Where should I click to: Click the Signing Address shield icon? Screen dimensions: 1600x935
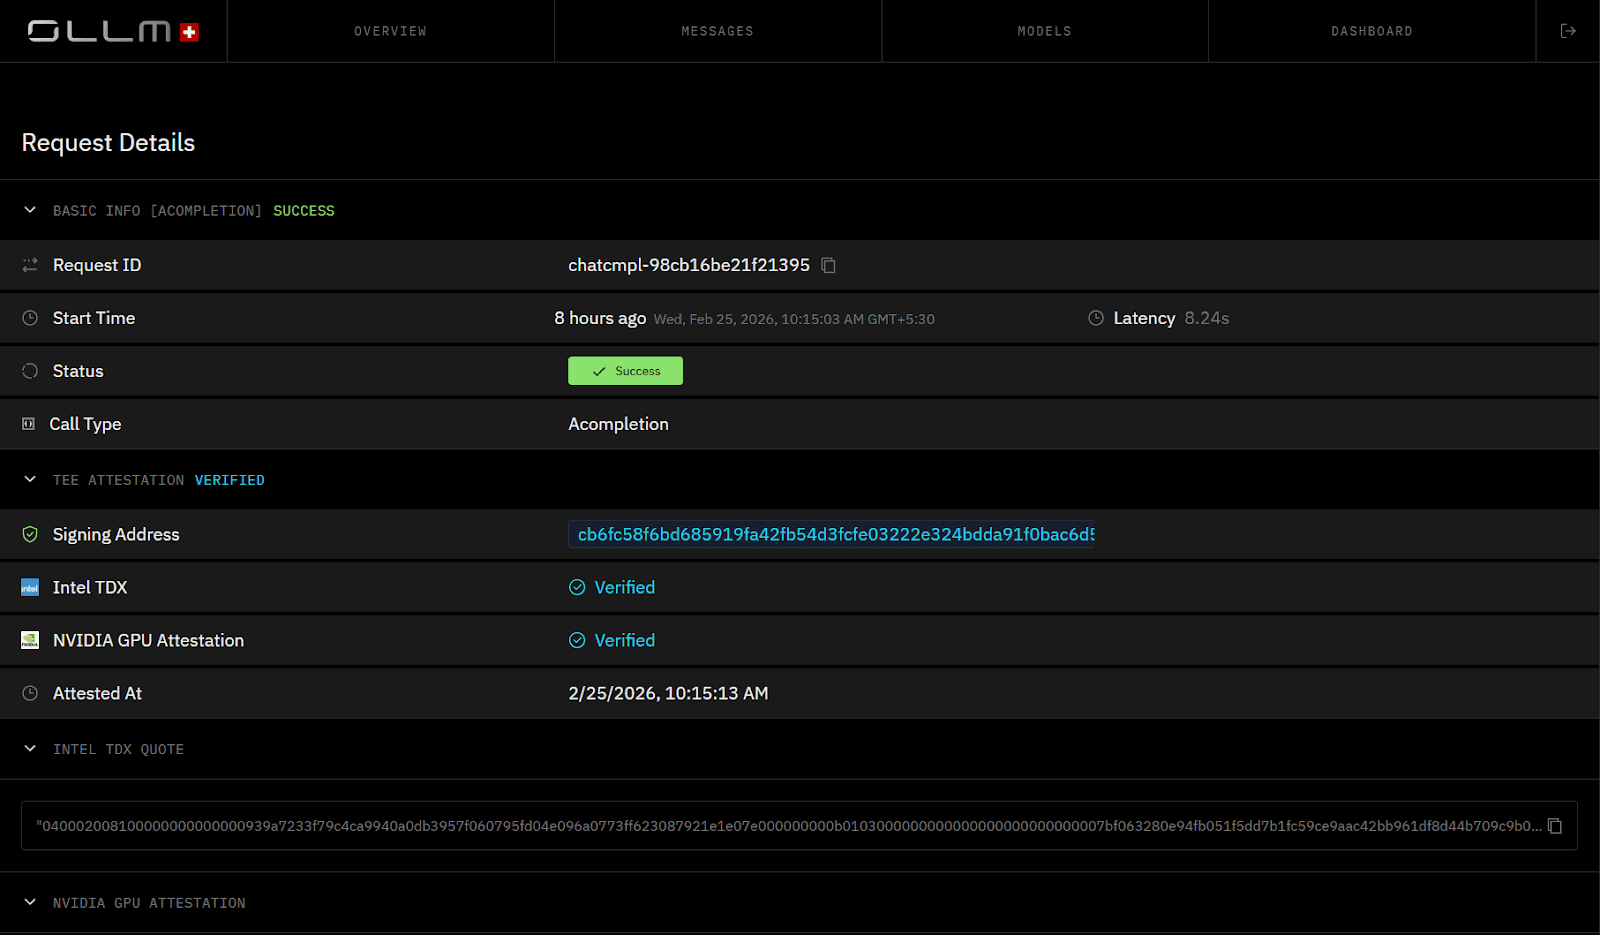[30, 534]
